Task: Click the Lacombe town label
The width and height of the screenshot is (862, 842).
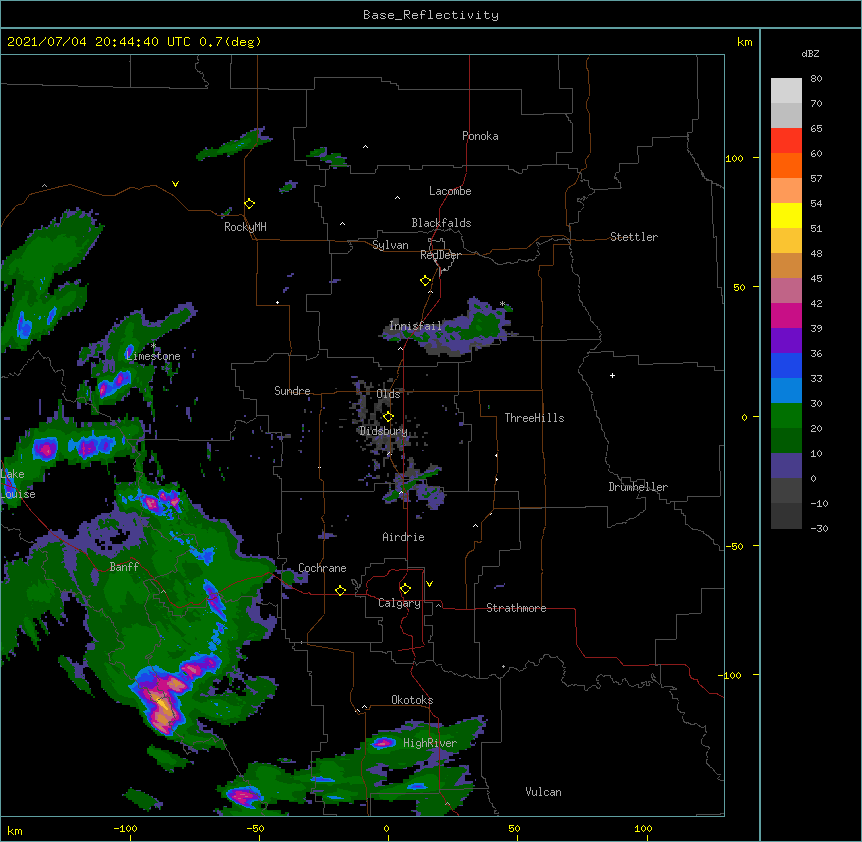Action: (450, 191)
